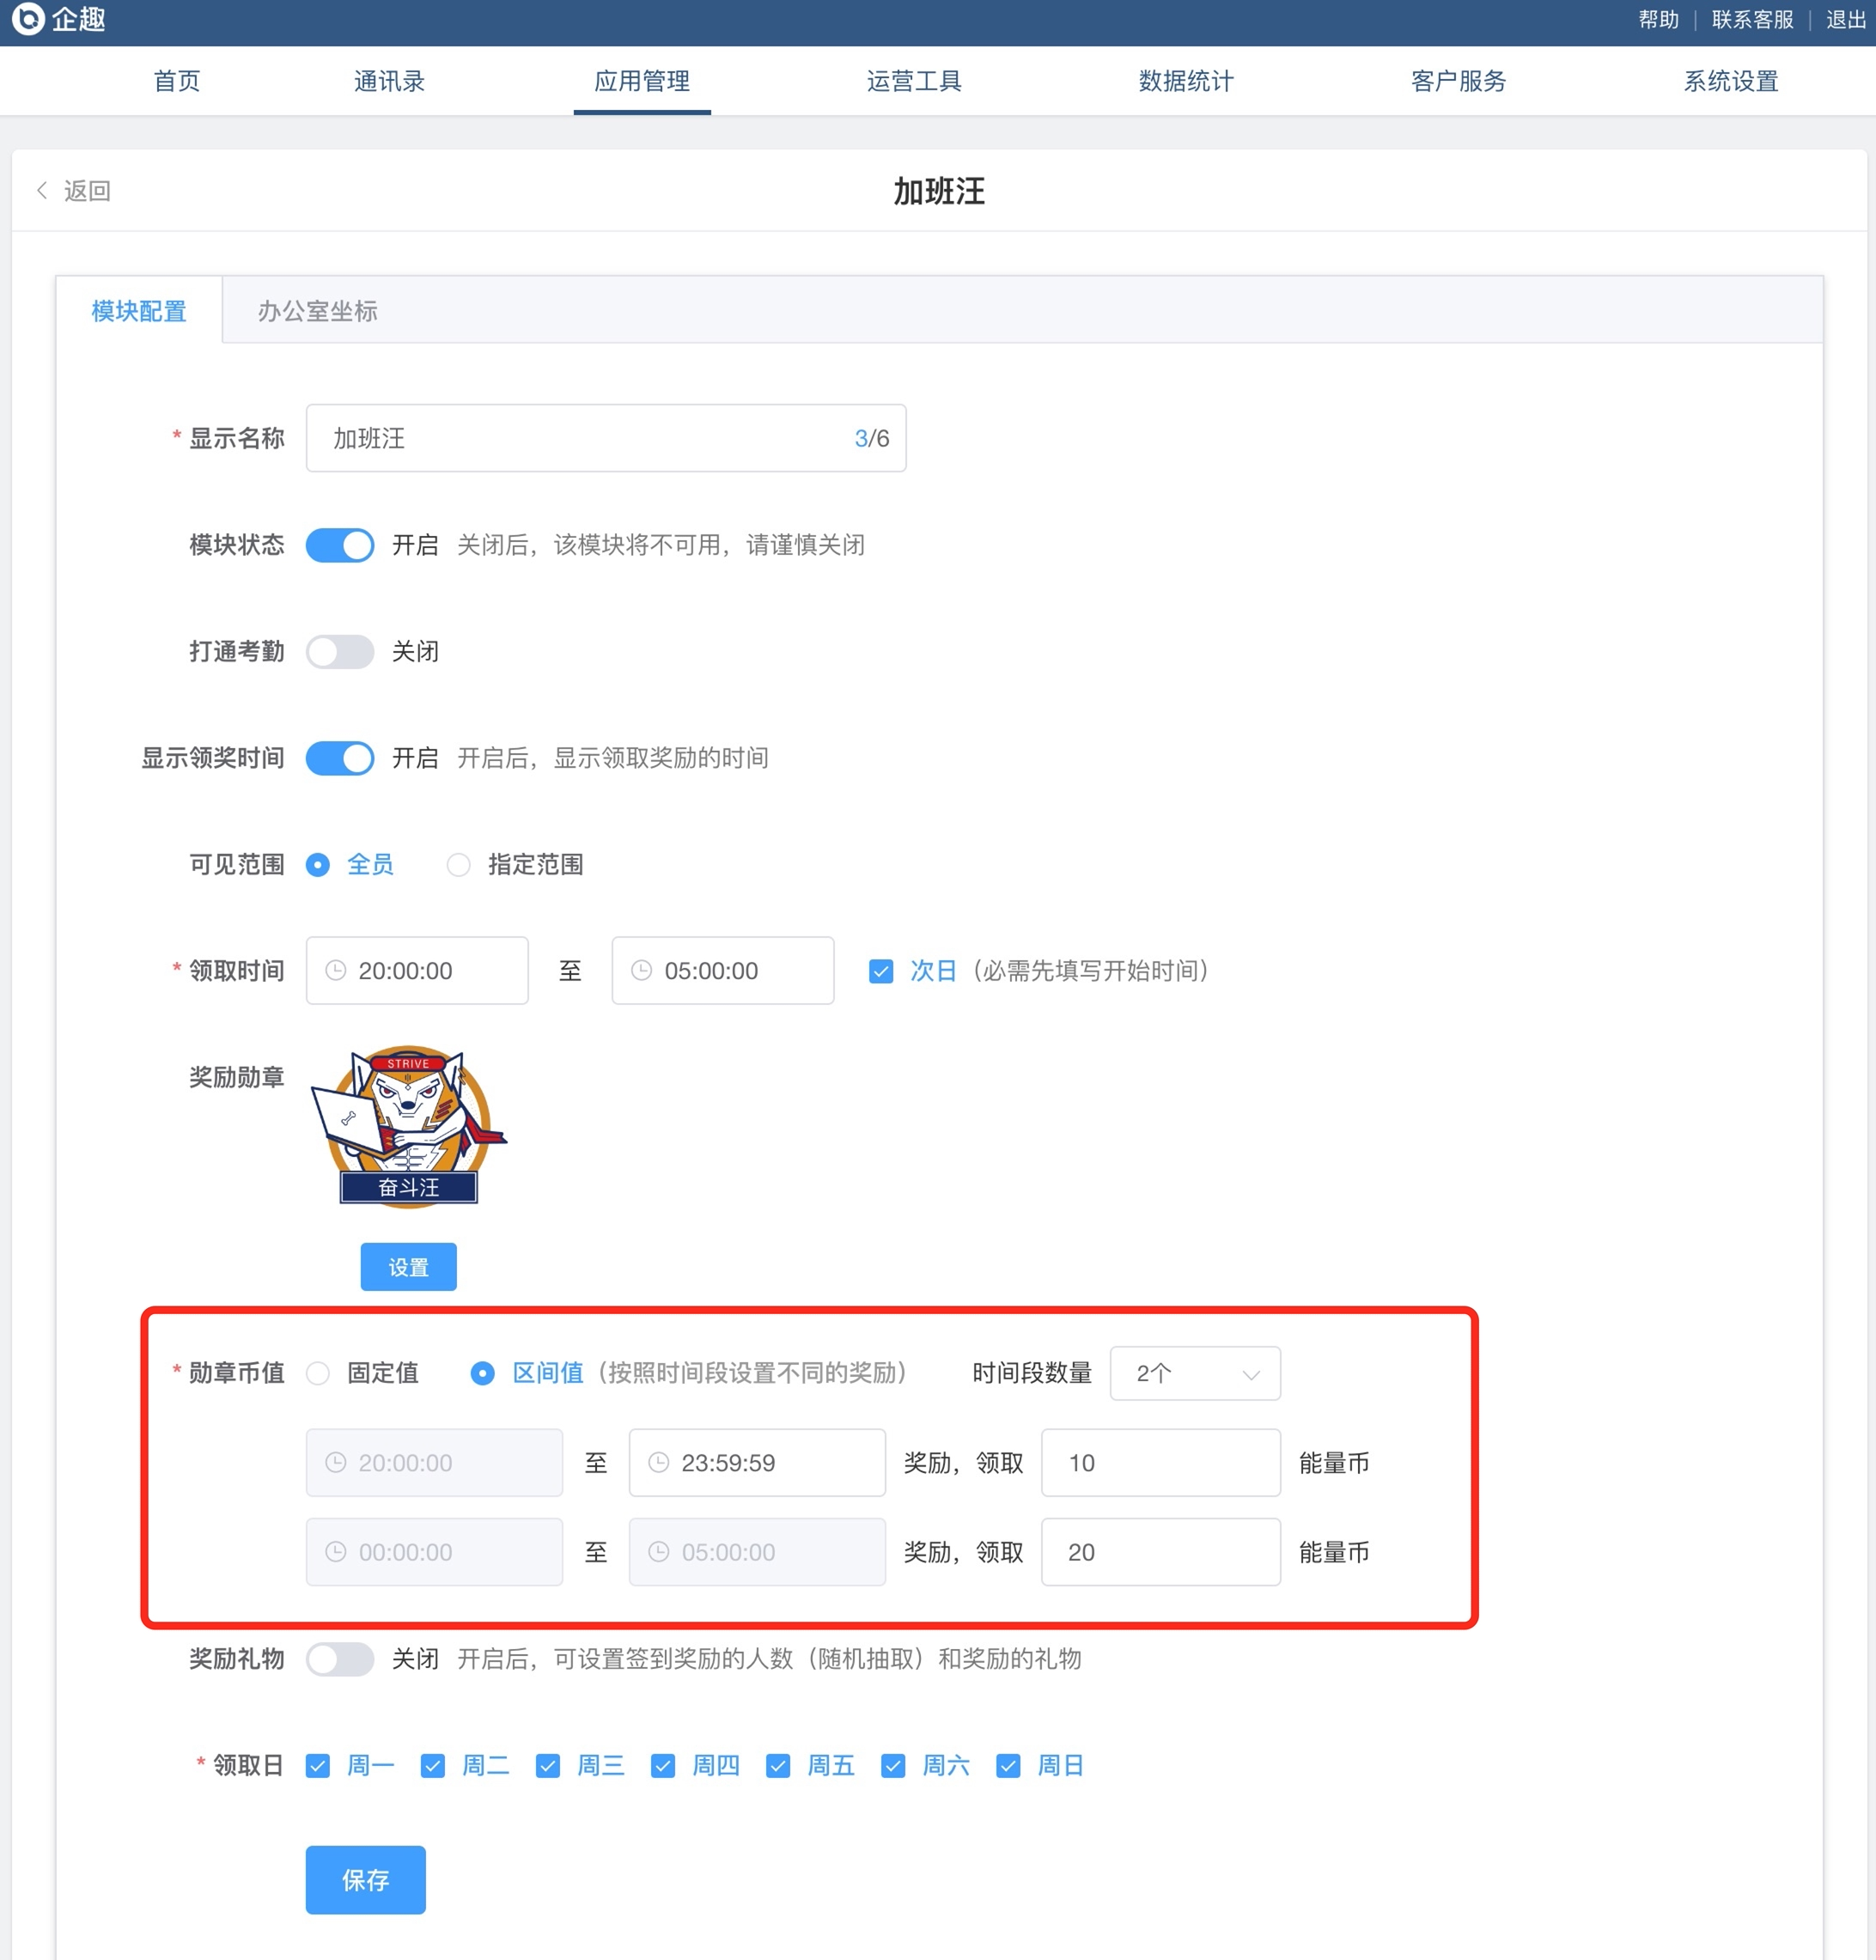The height and width of the screenshot is (1960, 1876).
Task: Click the 返回 link
Action: [87, 190]
